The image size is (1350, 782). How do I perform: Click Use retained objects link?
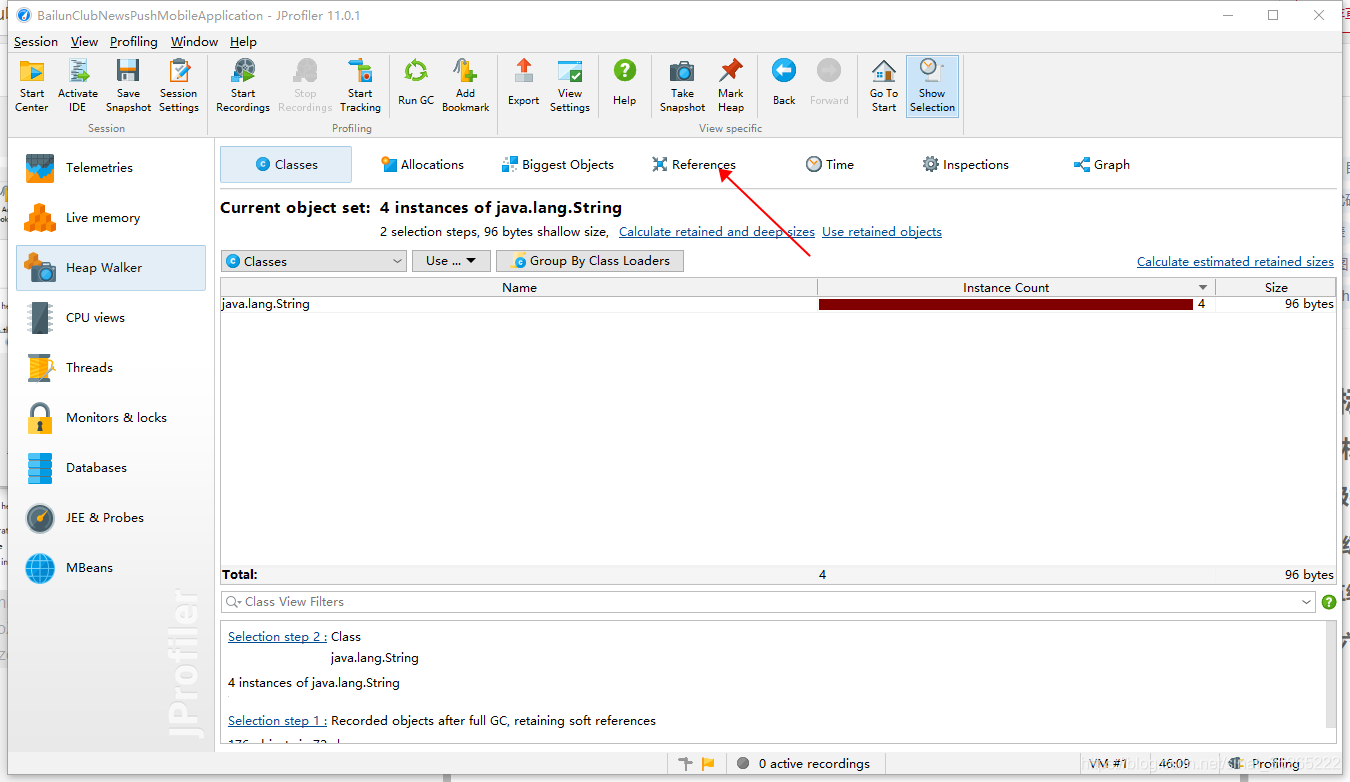[x=882, y=232]
